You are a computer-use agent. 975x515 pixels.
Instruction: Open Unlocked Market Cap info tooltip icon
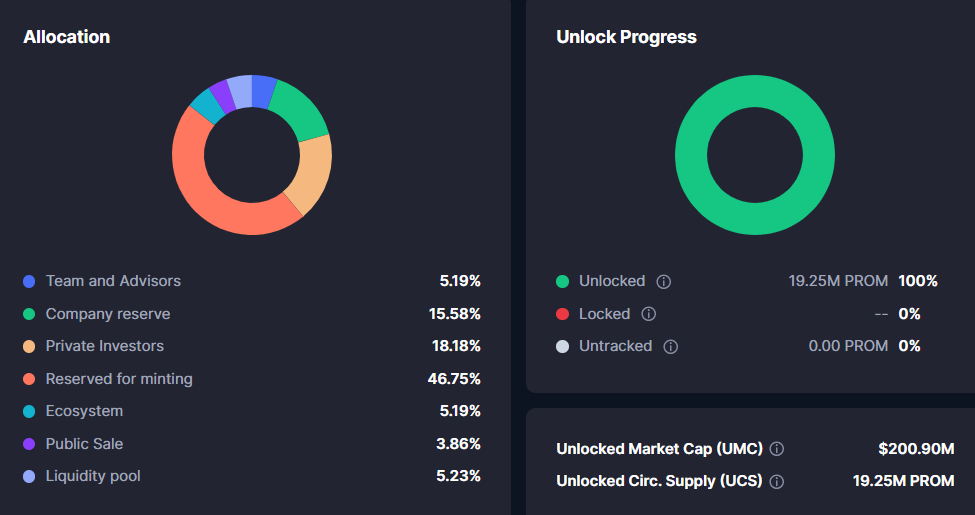pyautogui.click(x=777, y=449)
